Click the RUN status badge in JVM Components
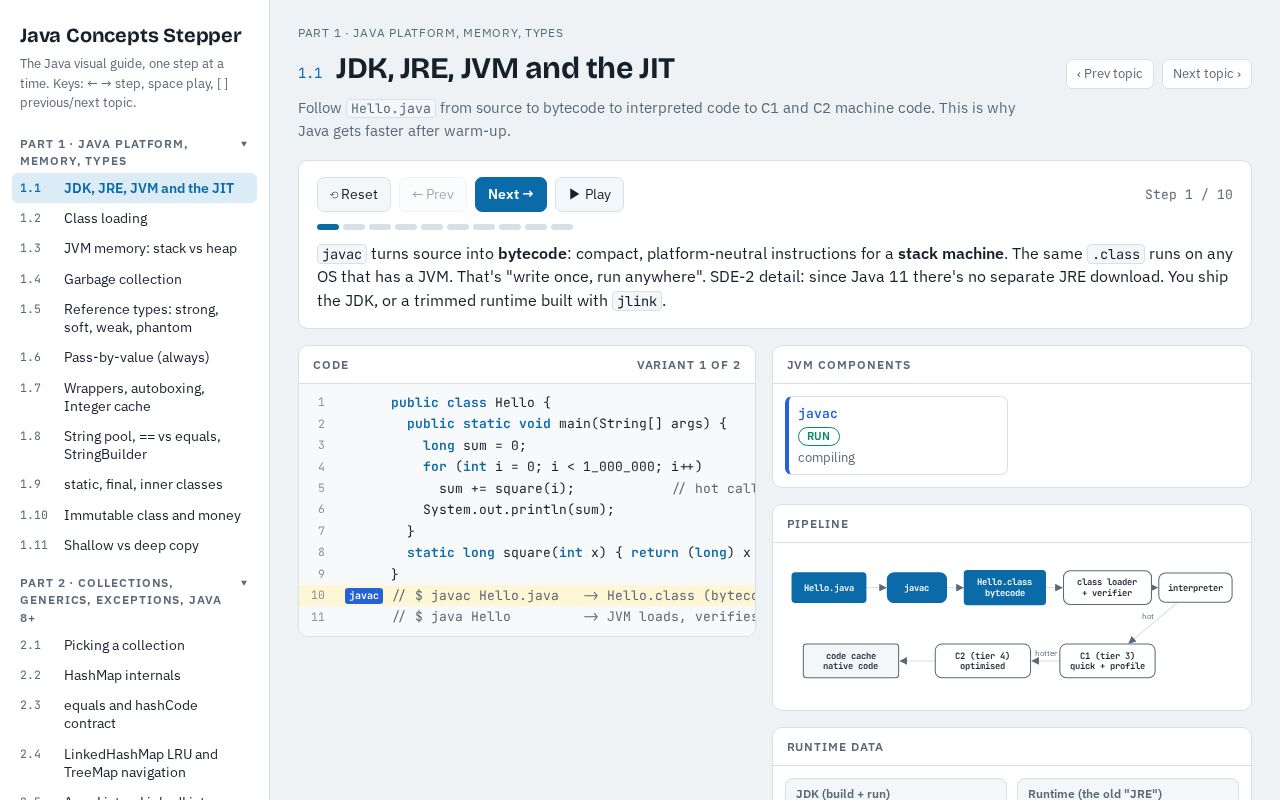This screenshot has height=800, width=1280. (x=819, y=436)
